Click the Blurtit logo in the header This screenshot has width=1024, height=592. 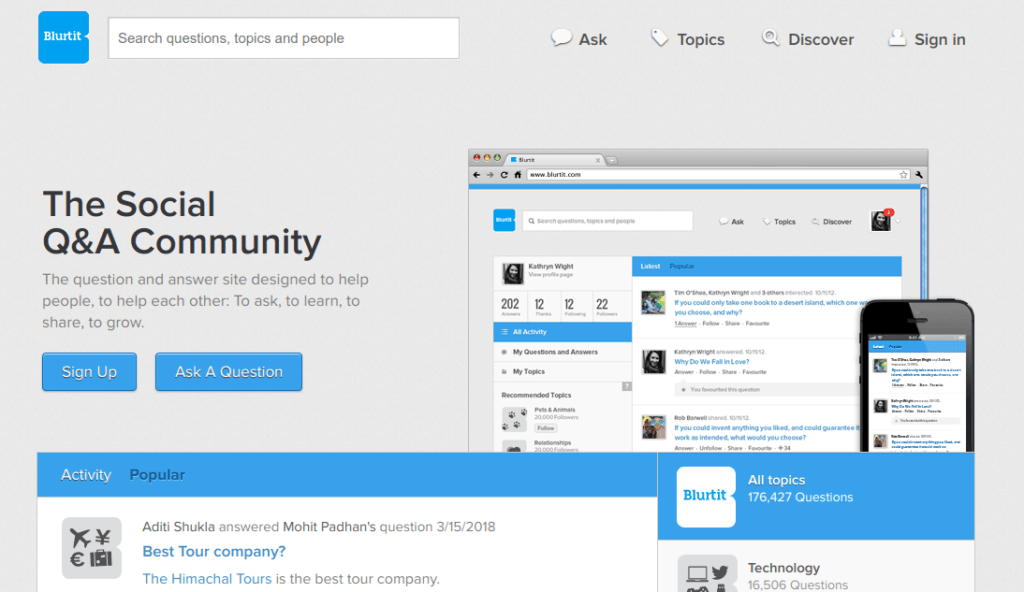pos(63,37)
